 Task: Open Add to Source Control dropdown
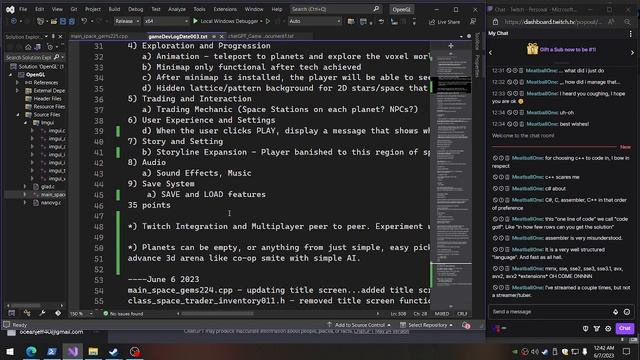[359, 325]
